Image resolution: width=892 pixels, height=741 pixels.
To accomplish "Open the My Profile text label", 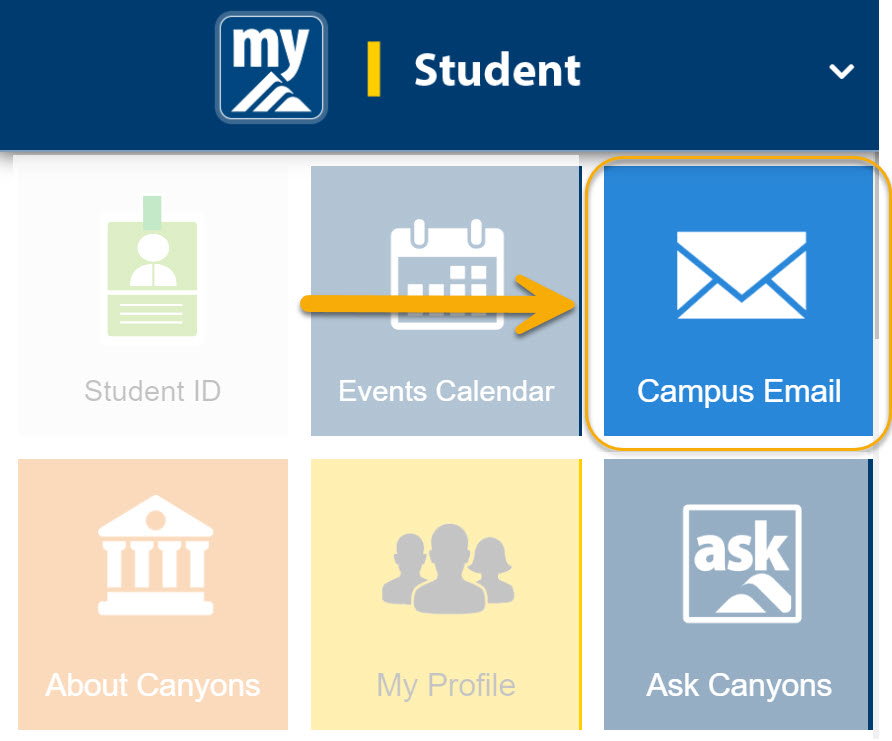I will click(x=446, y=685).
